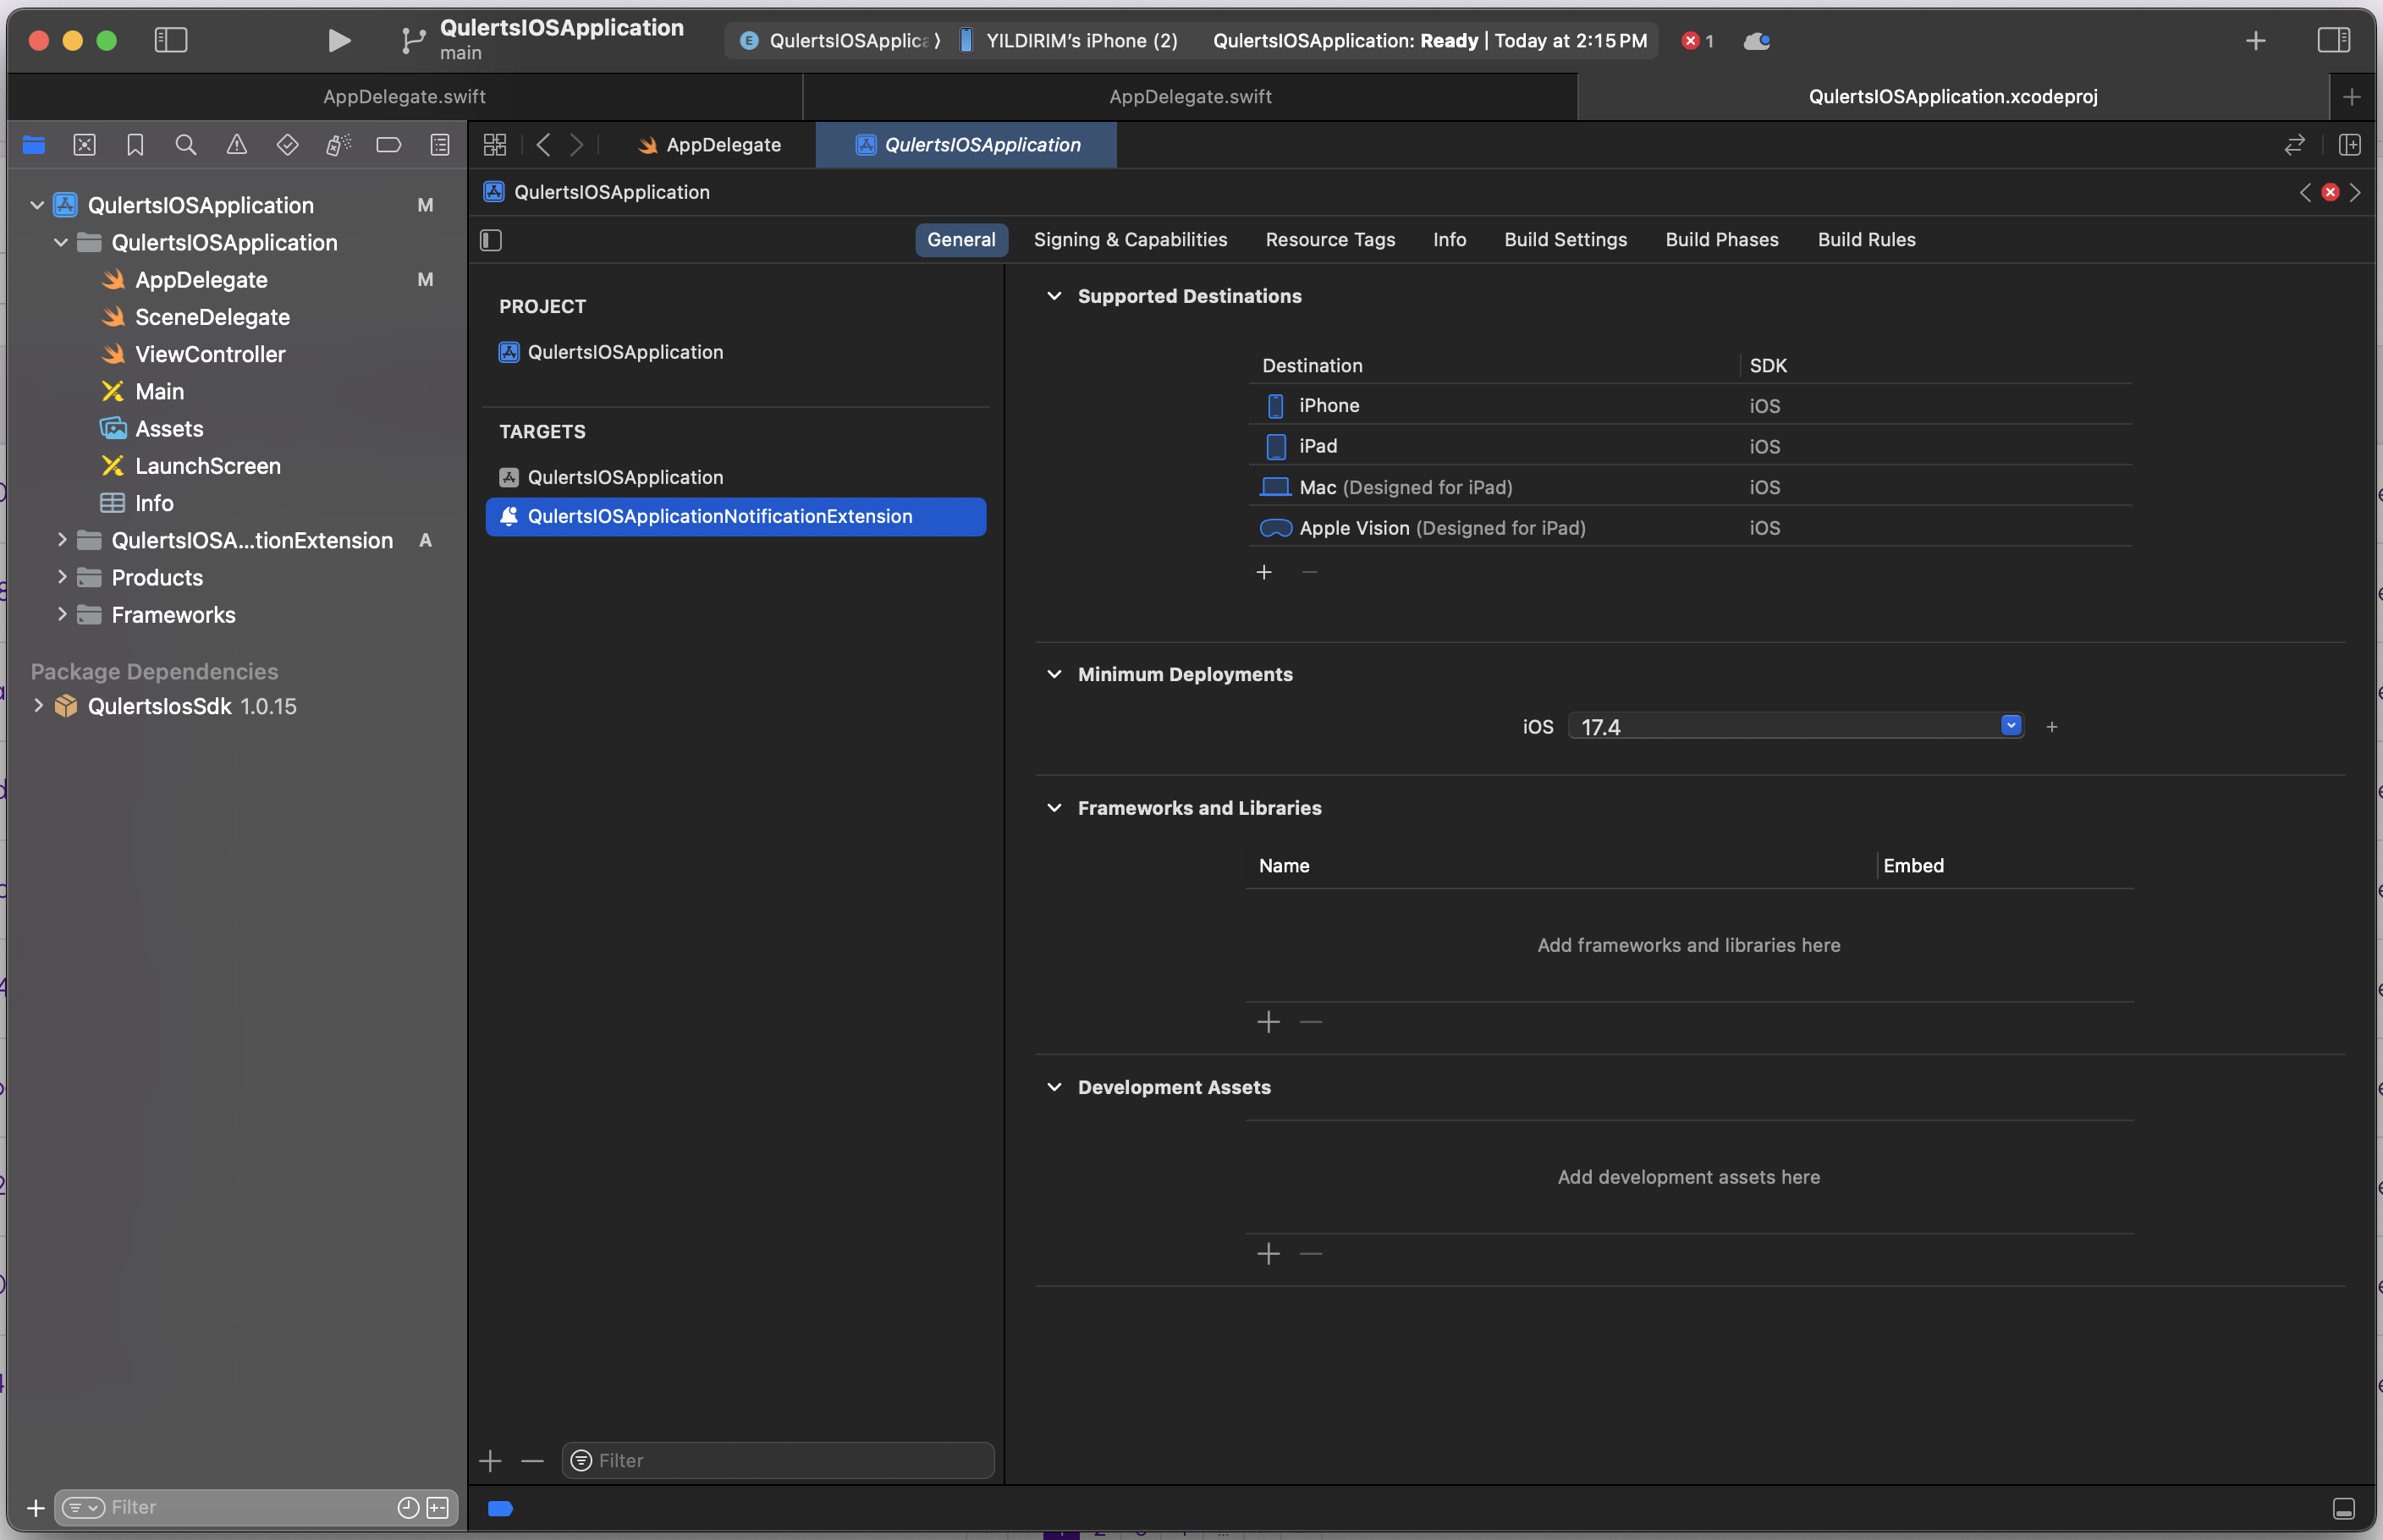Open the Build Rules tab
Image resolution: width=2383 pixels, height=1540 pixels.
pyautogui.click(x=1866, y=240)
